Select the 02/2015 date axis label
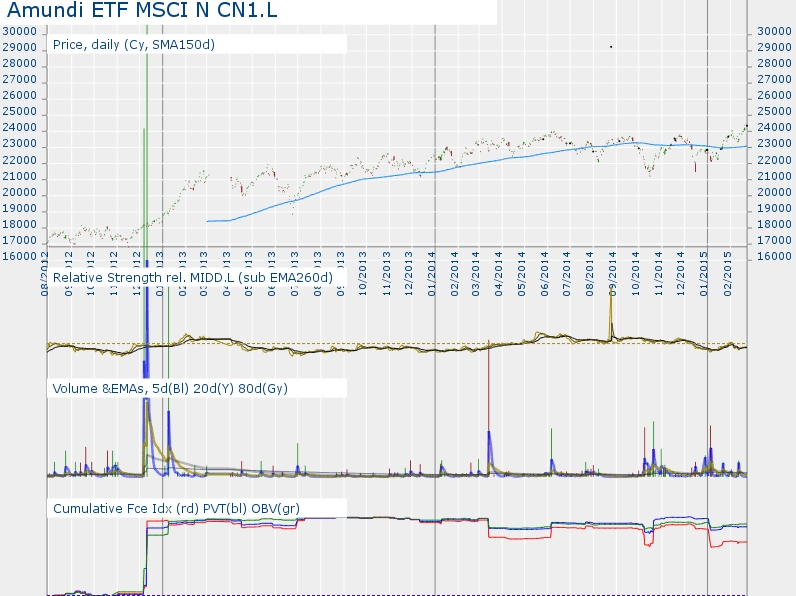The width and height of the screenshot is (796, 596). 727,274
